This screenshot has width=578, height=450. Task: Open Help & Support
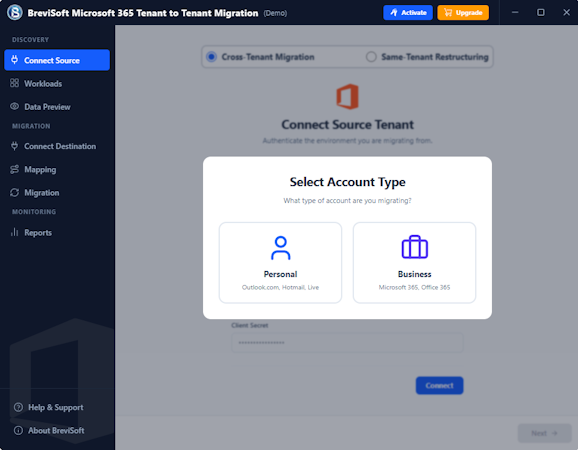pyautogui.click(x=57, y=407)
